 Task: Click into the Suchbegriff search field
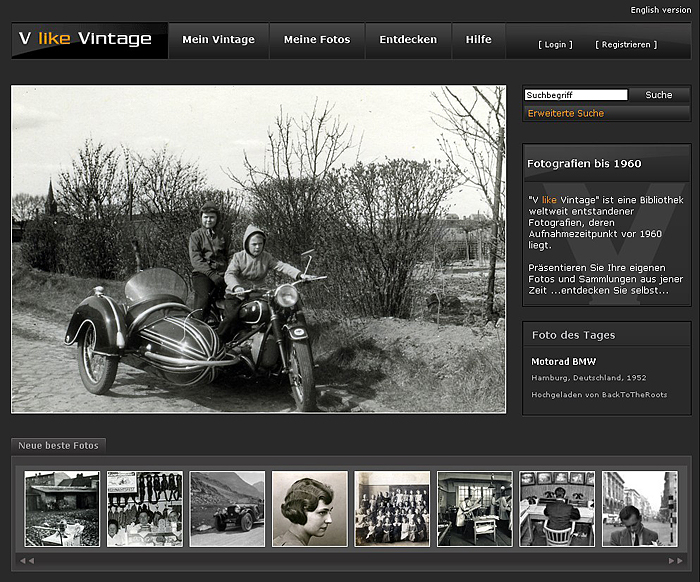click(x=576, y=95)
